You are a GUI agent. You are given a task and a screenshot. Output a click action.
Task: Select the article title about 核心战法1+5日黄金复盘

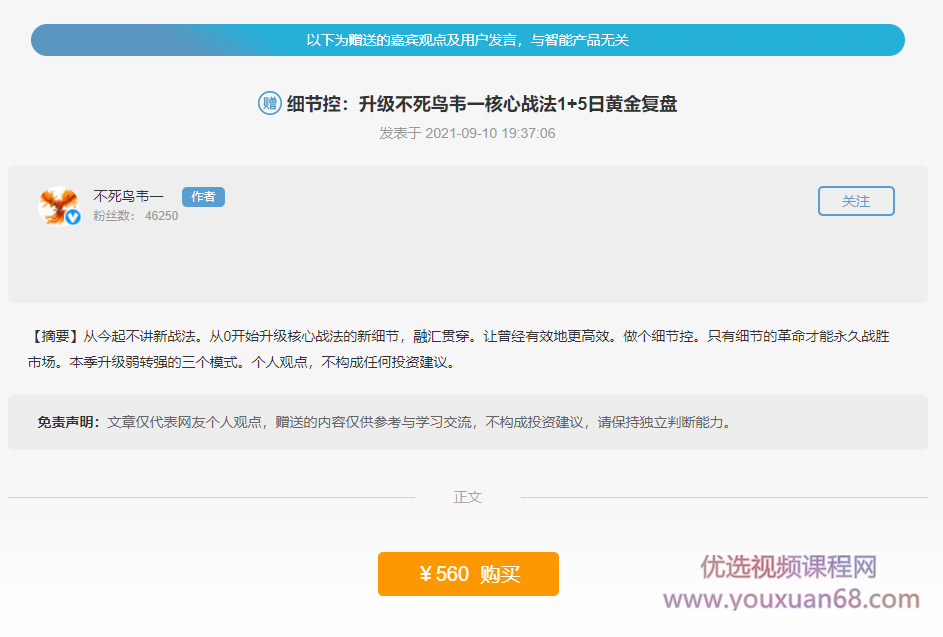[480, 103]
